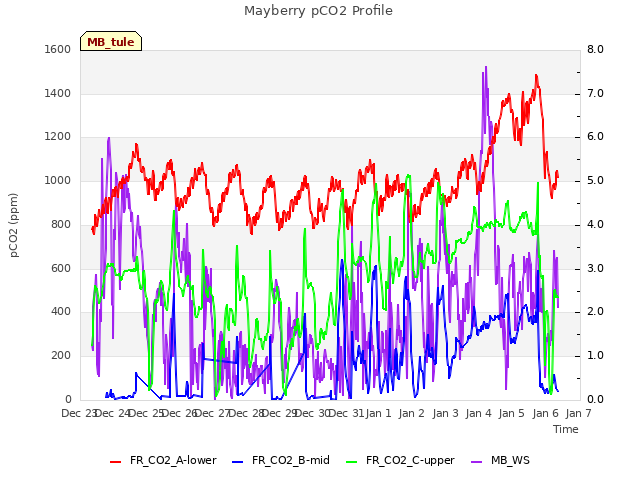Click the FR_CO2_A-lower legend label
The width and height of the screenshot is (640, 480).
(x=173, y=460)
